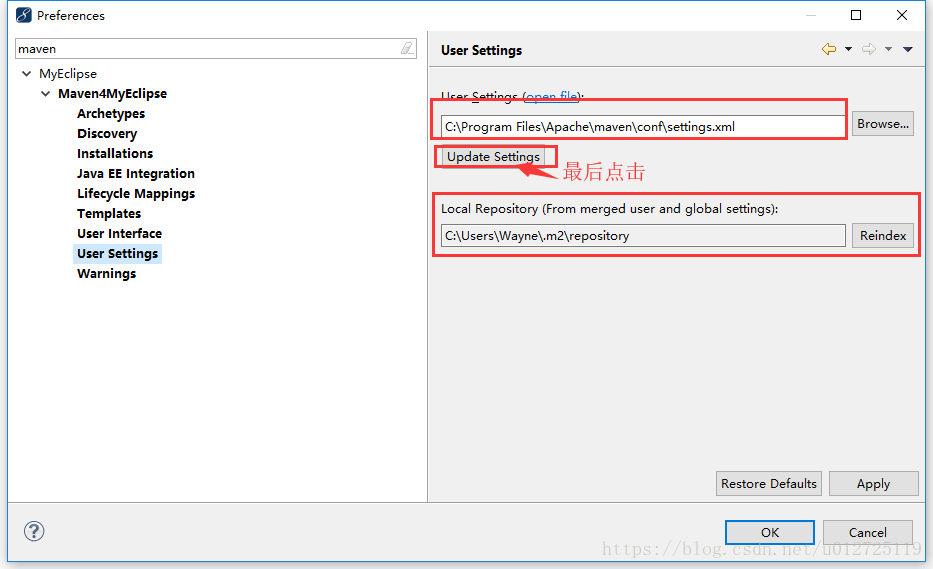Click Restore Defaults button
933x569 pixels.
pyautogui.click(x=769, y=483)
